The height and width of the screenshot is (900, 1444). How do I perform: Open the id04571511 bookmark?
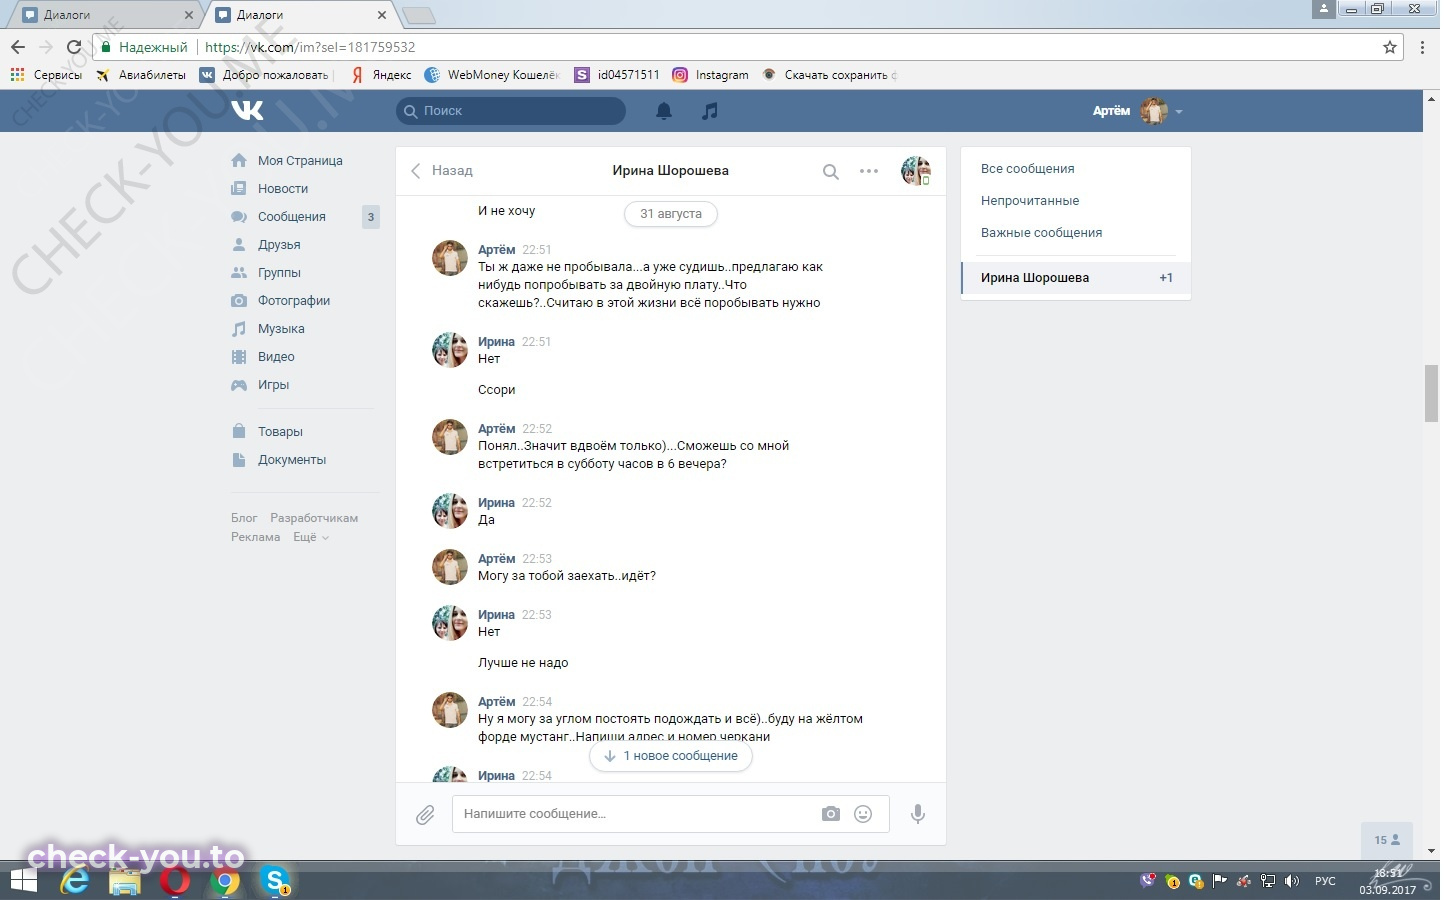617,75
